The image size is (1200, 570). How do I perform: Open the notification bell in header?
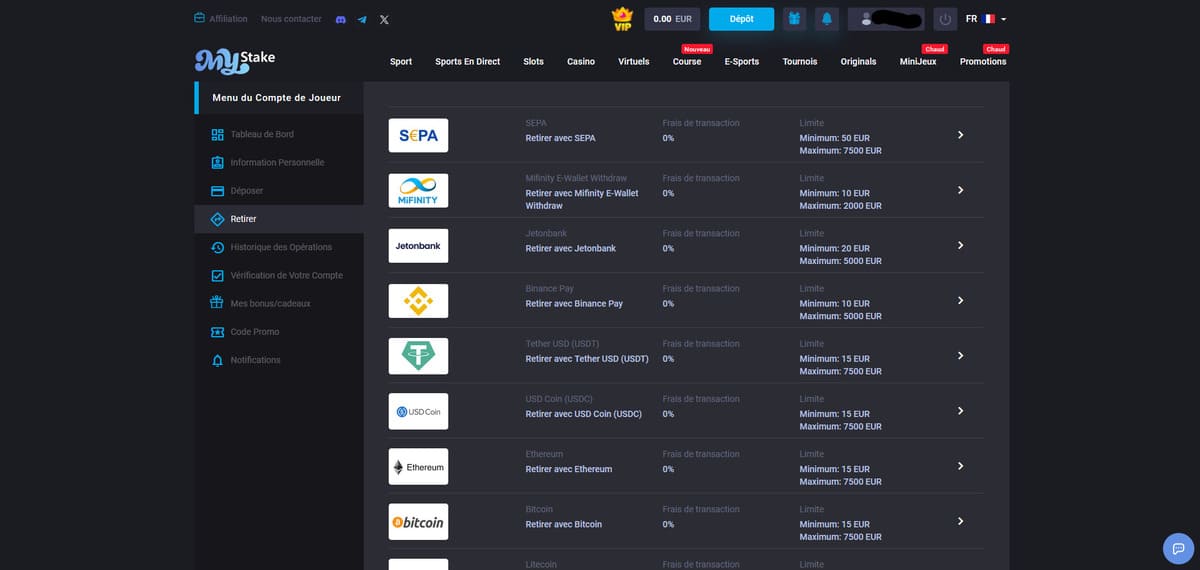point(826,19)
